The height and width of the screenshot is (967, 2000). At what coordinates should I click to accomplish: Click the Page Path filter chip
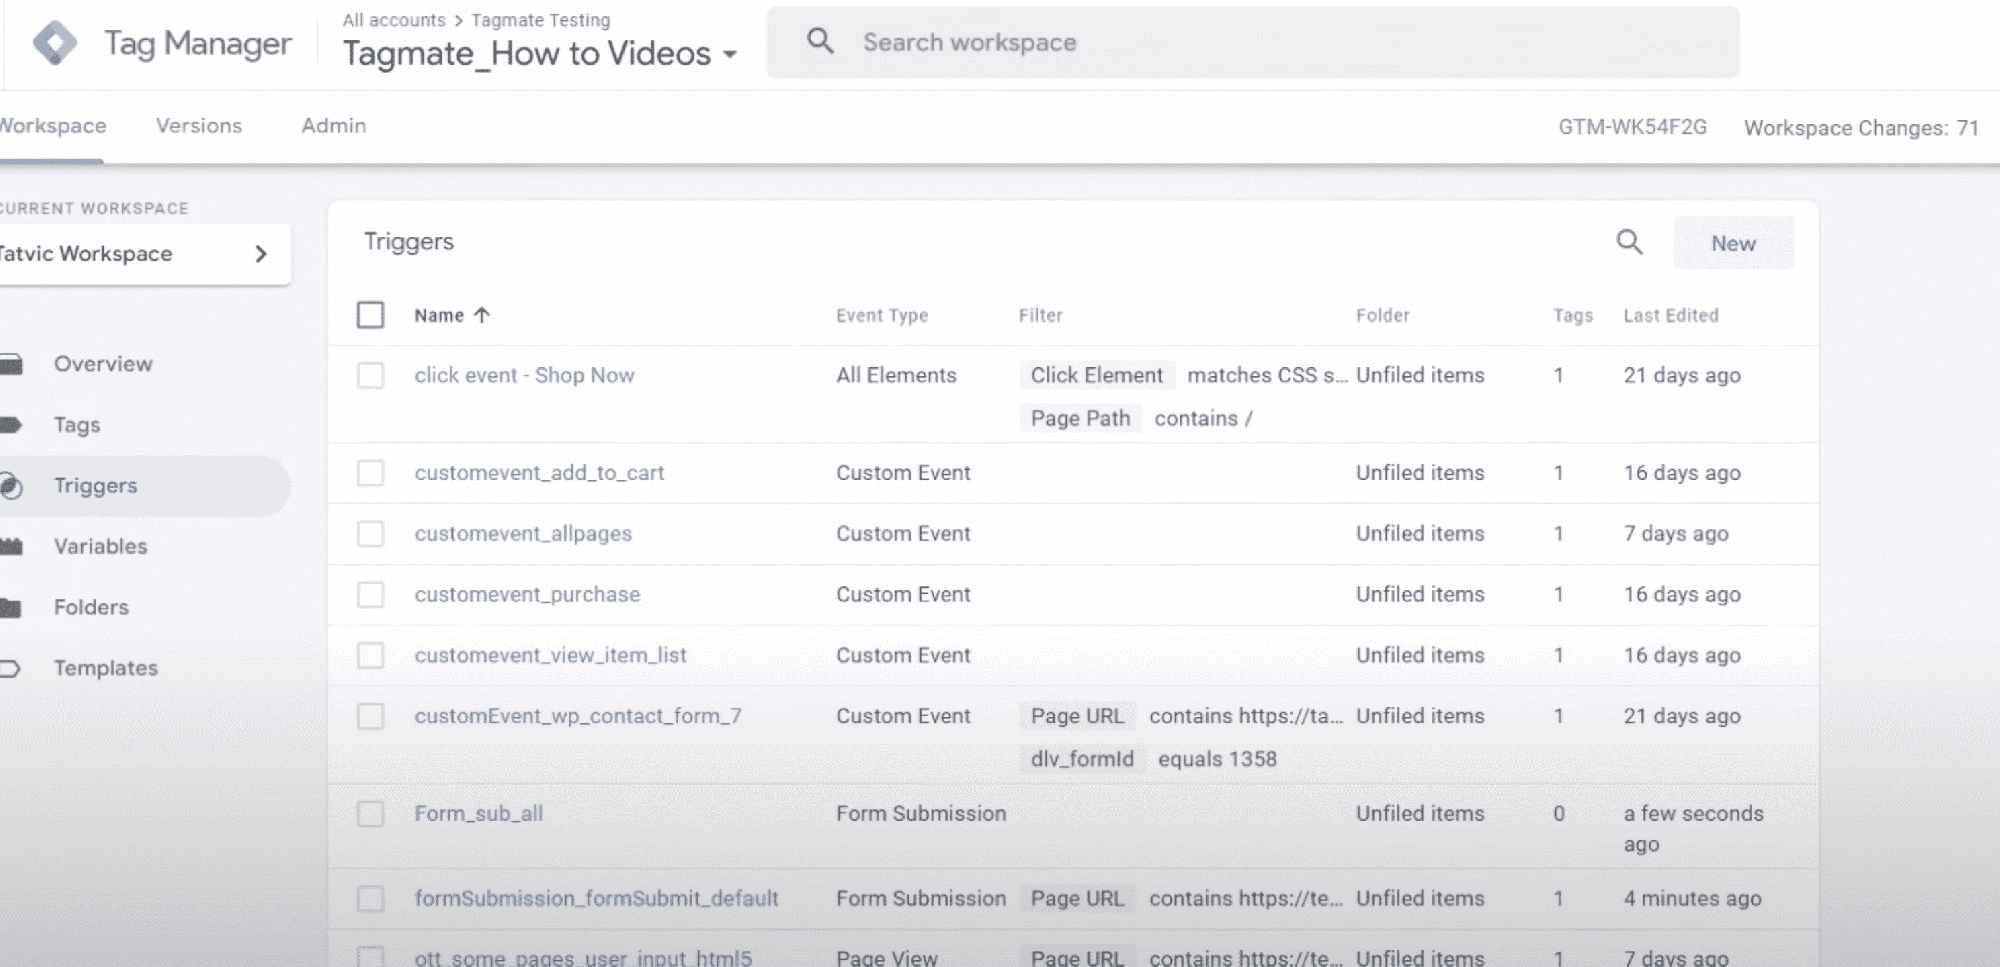(x=1081, y=418)
